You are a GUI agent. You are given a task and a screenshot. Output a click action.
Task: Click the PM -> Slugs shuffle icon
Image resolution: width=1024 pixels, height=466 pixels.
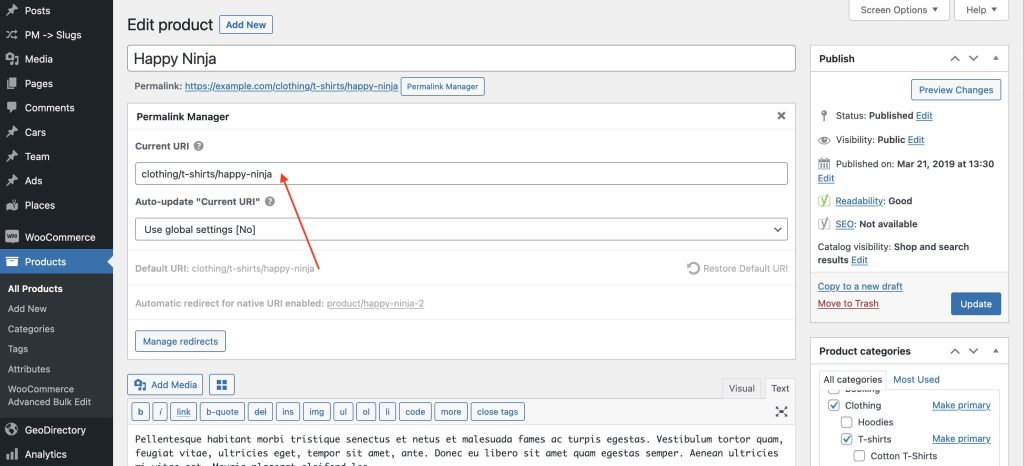[12, 35]
